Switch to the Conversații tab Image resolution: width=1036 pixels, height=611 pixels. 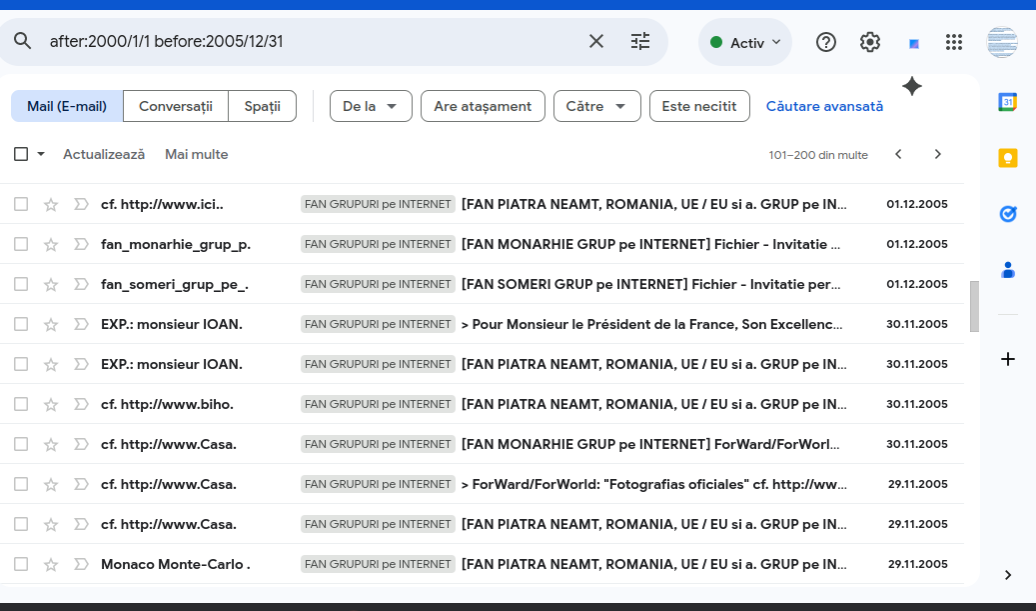[x=176, y=106]
